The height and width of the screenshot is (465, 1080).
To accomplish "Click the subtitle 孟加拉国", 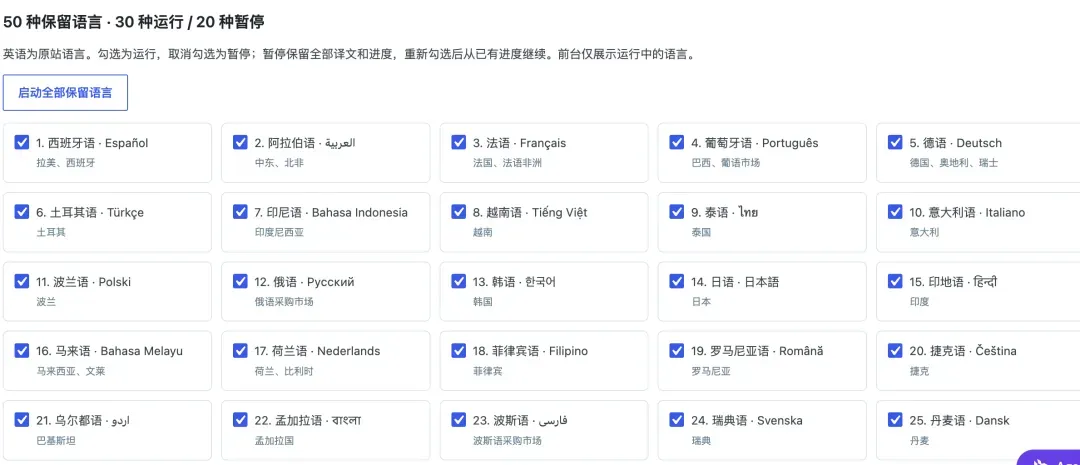I will point(274,440).
